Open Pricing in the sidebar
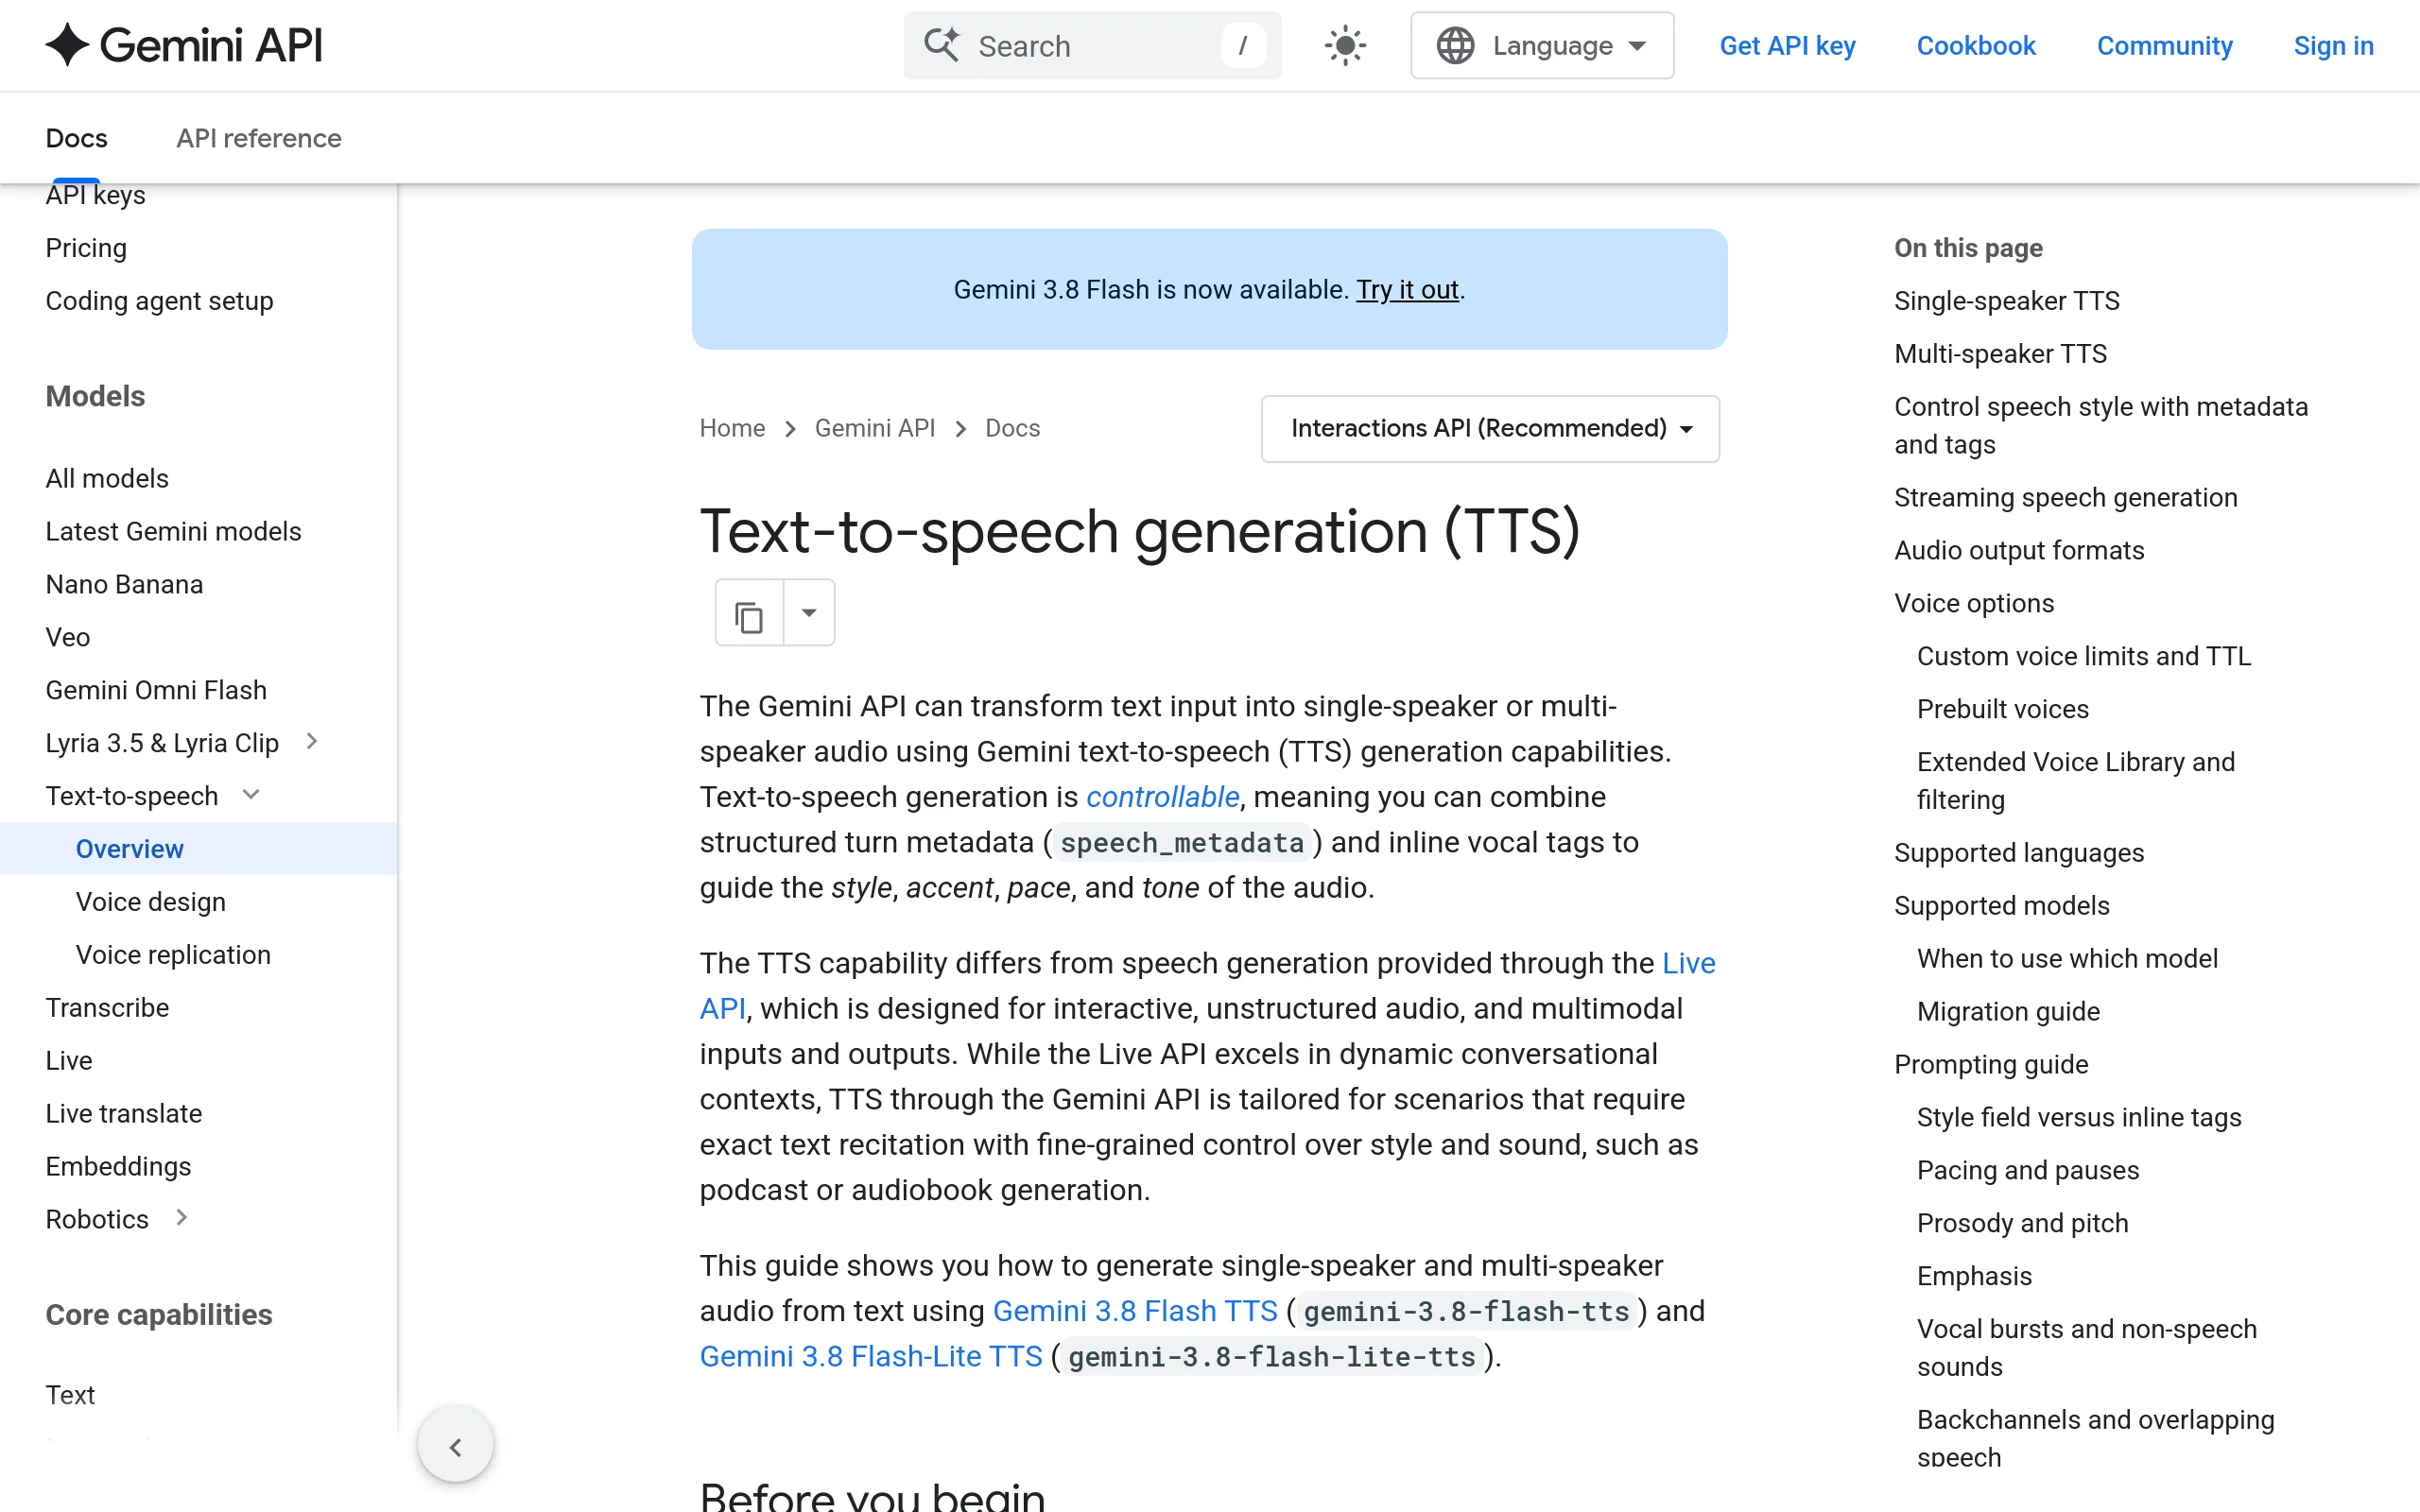2420x1512 pixels. click(x=86, y=247)
